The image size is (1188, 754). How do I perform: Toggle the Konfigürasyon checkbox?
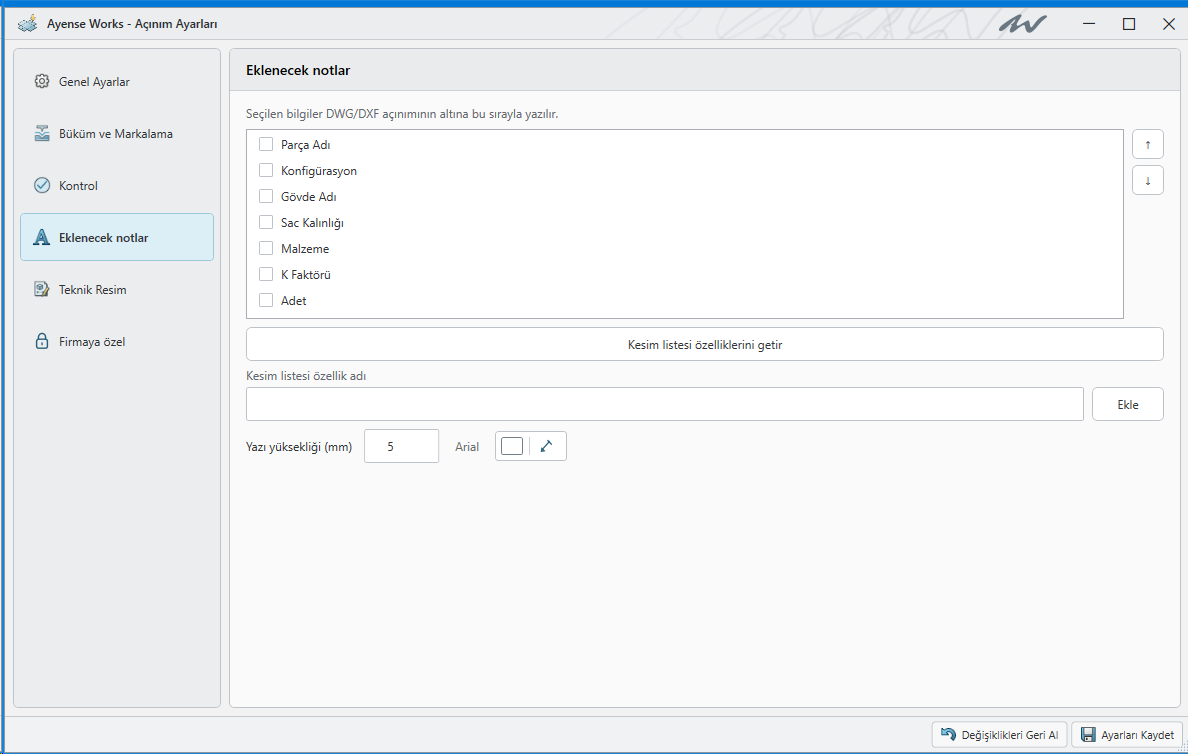[266, 170]
